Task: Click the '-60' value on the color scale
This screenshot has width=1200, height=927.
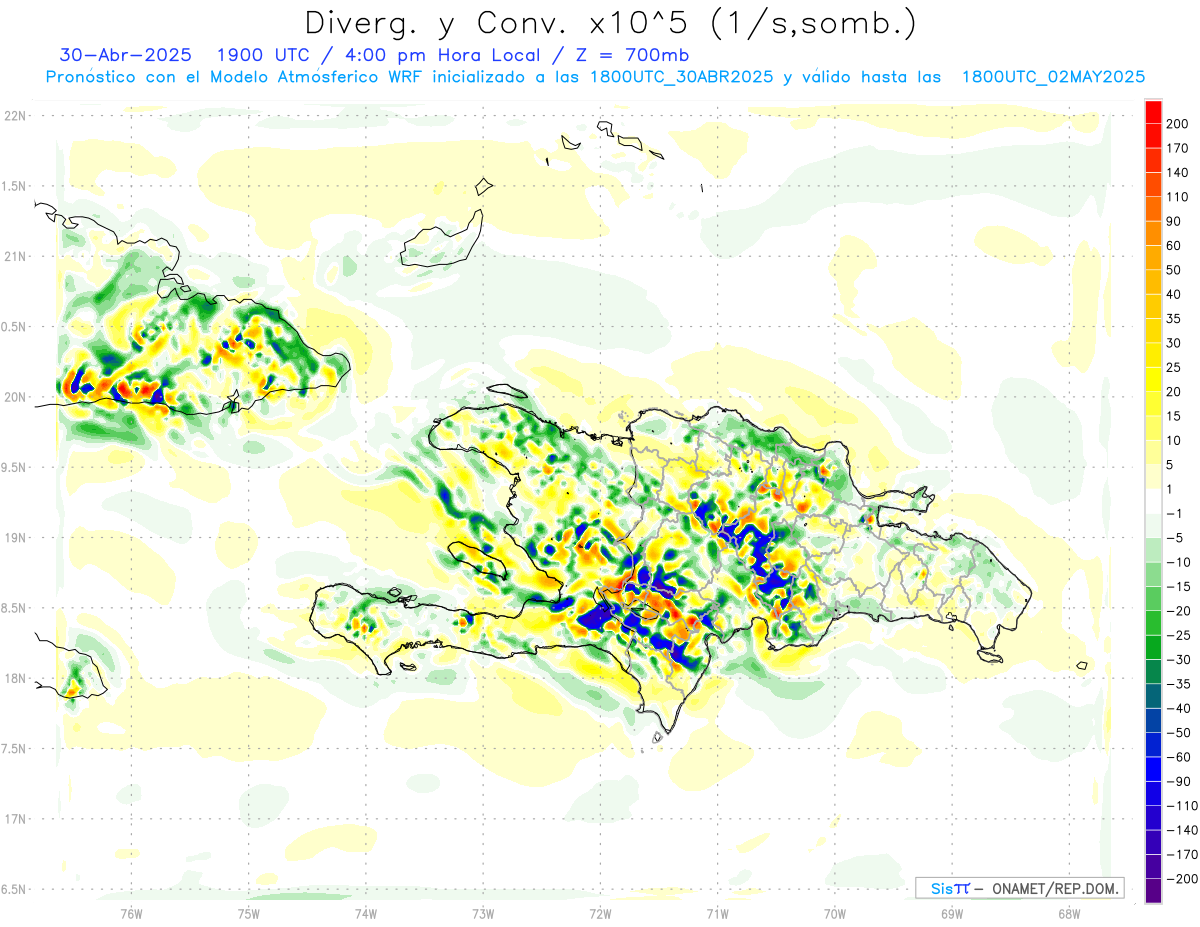Action: pos(1180,757)
